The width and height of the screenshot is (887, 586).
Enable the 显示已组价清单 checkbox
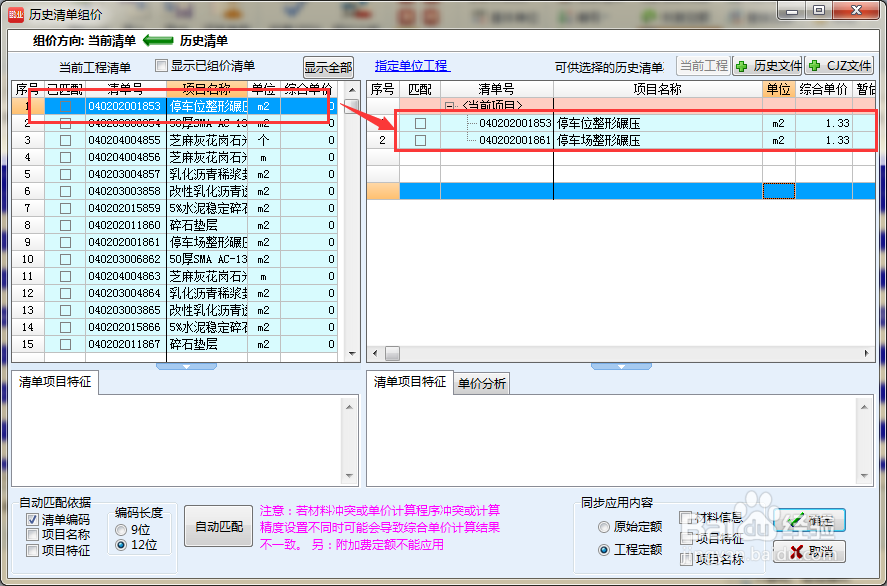pyautogui.click(x=162, y=64)
